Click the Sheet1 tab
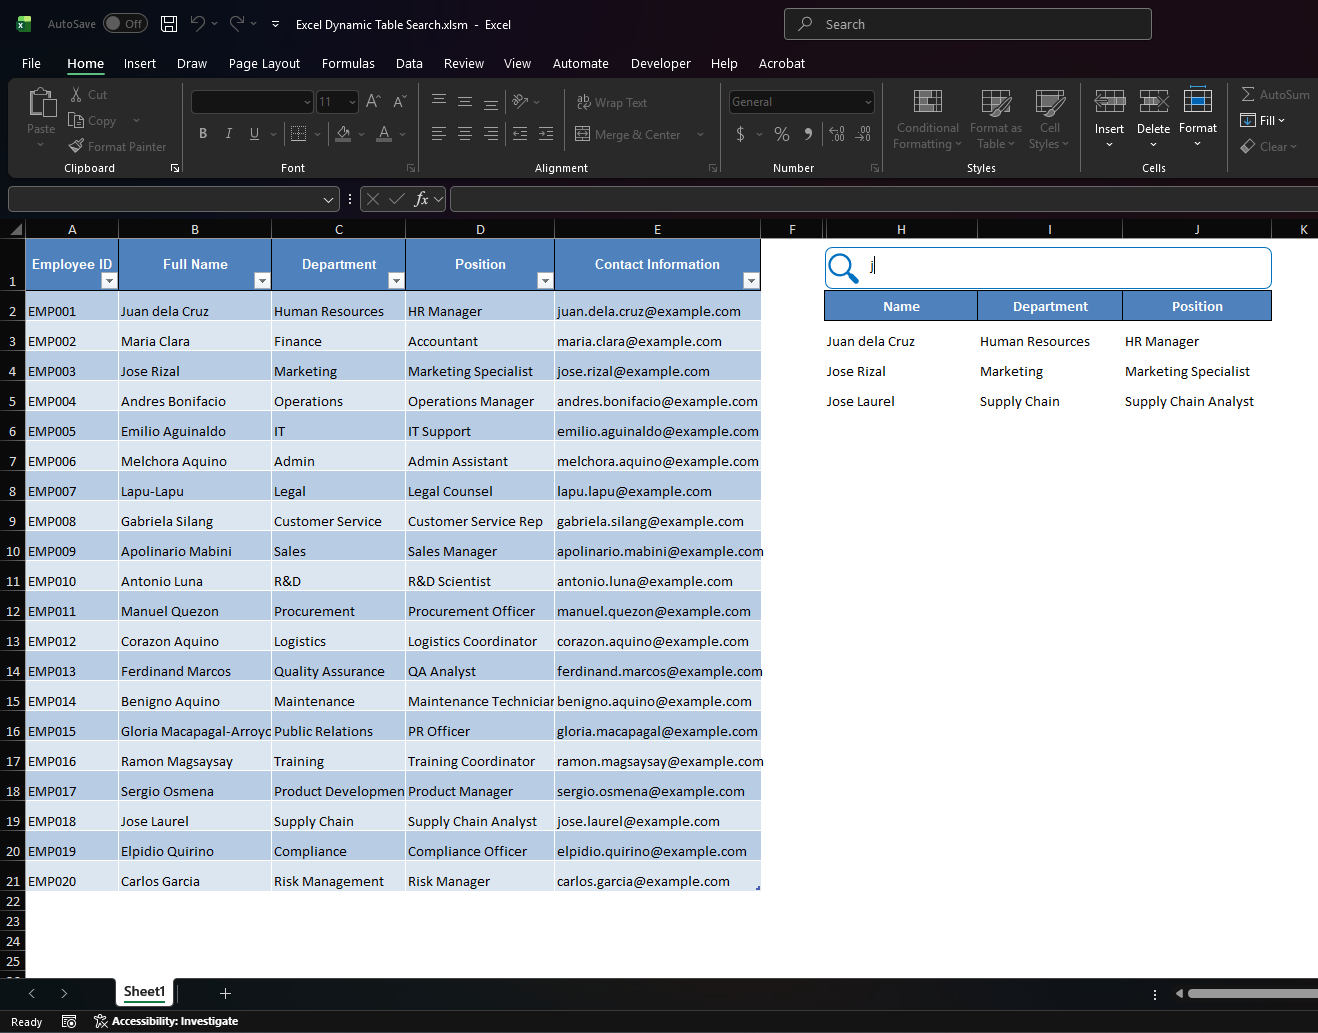Viewport: 1318px width, 1033px height. pyautogui.click(x=144, y=992)
